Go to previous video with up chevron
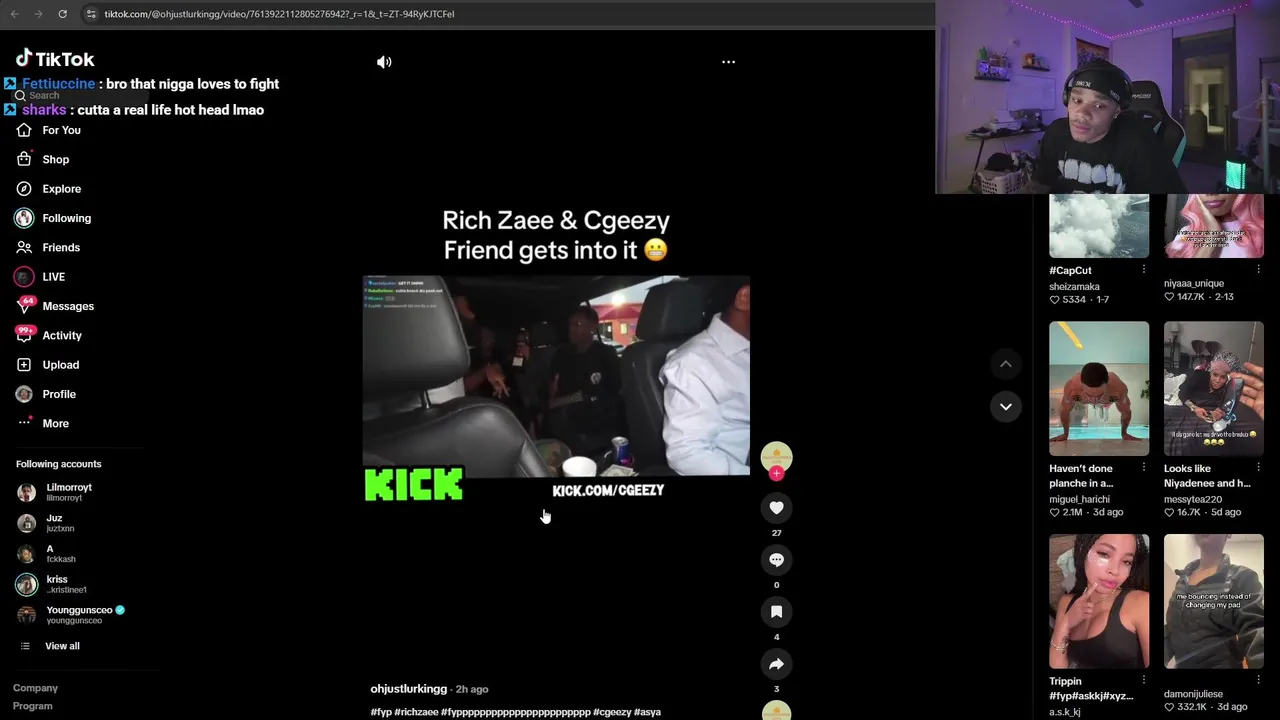The width and height of the screenshot is (1280, 720). point(1006,364)
